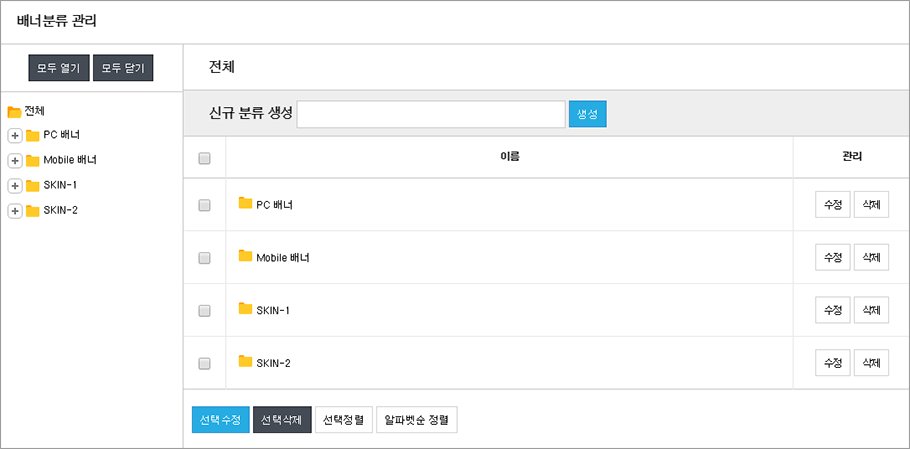The height and width of the screenshot is (449, 910).
Task: Expand the Mobile 배너 tree node with the plus button
Action: coord(15,161)
